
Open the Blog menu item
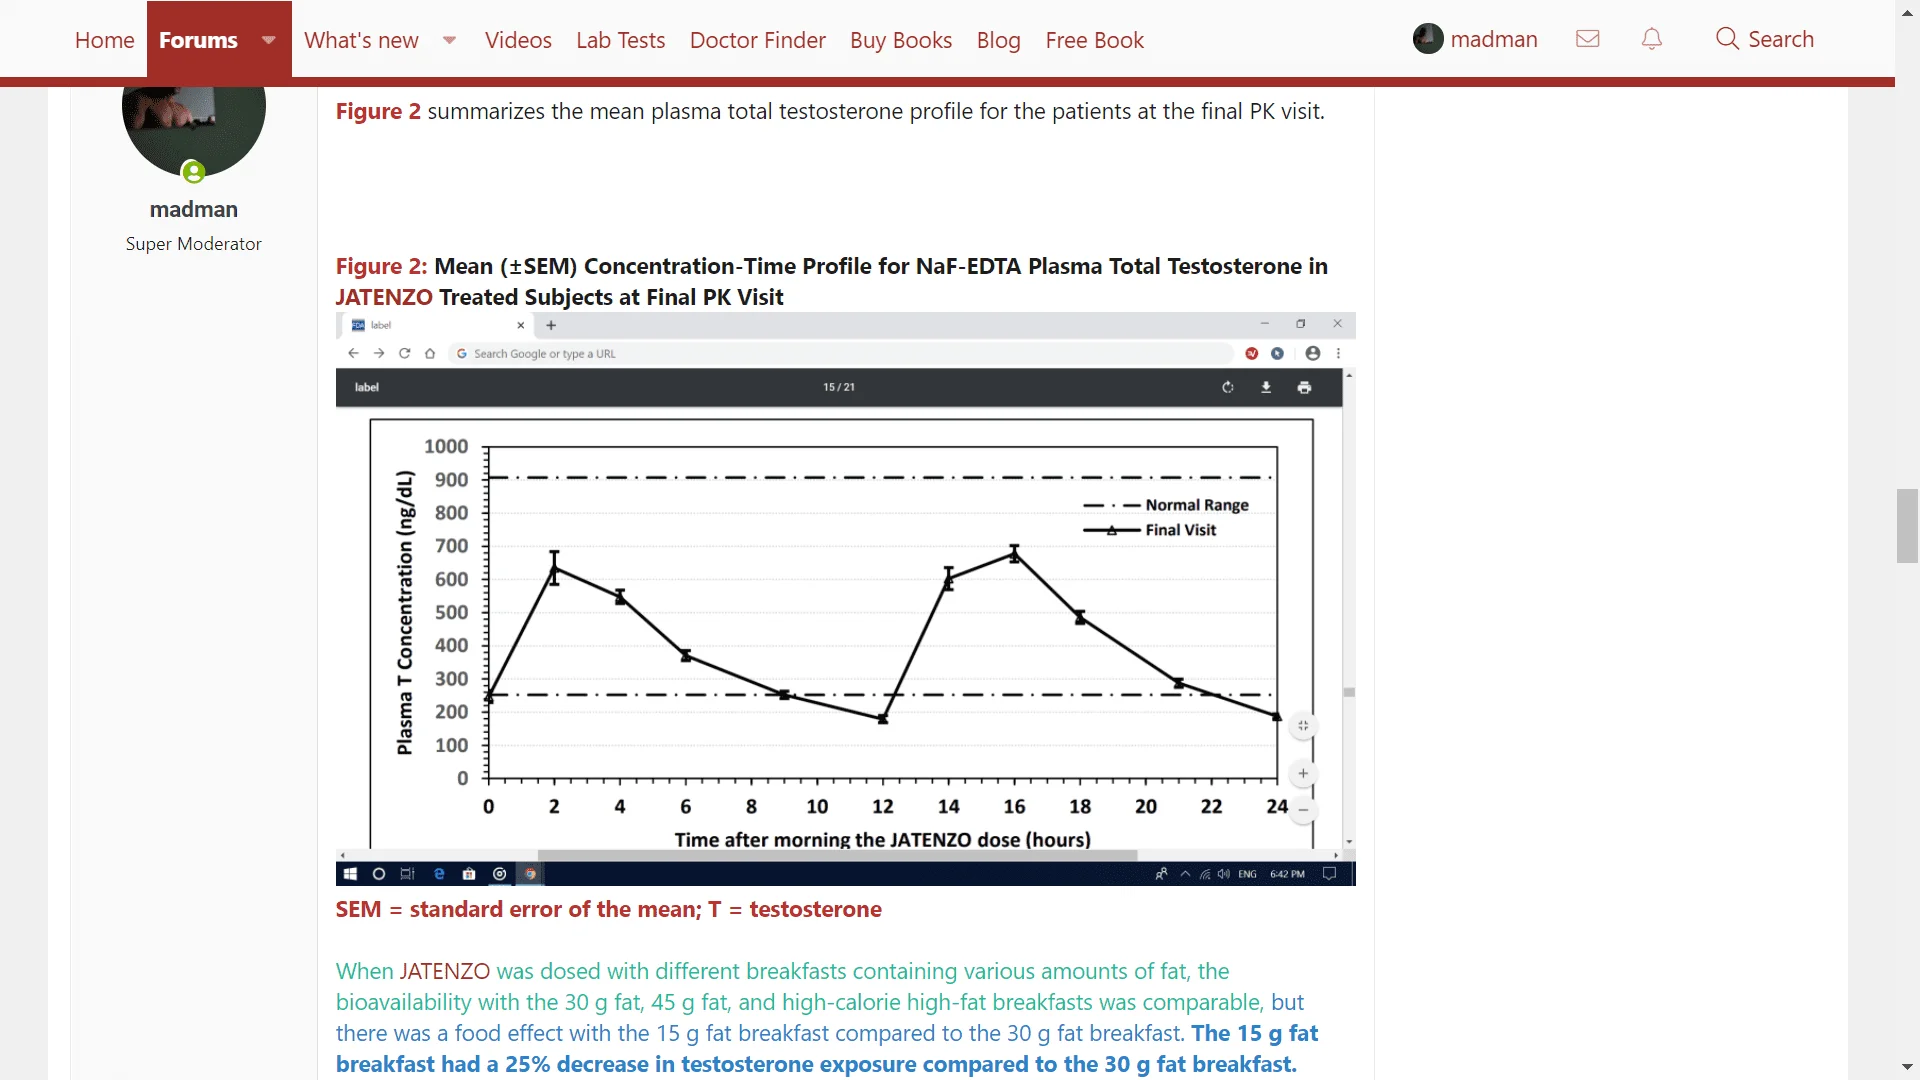(x=998, y=40)
